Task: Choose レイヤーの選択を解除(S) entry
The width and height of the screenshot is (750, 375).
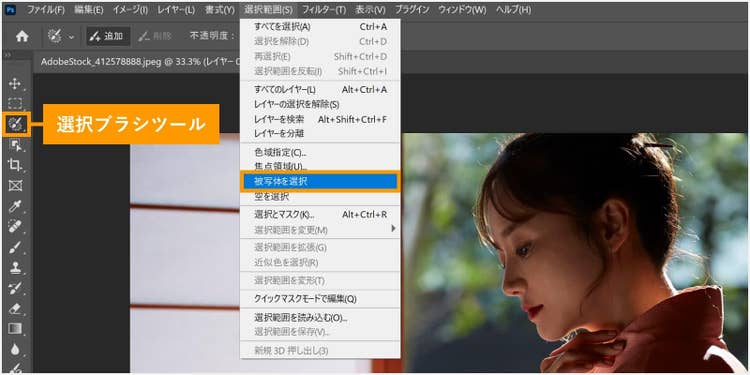Action: coord(320,104)
